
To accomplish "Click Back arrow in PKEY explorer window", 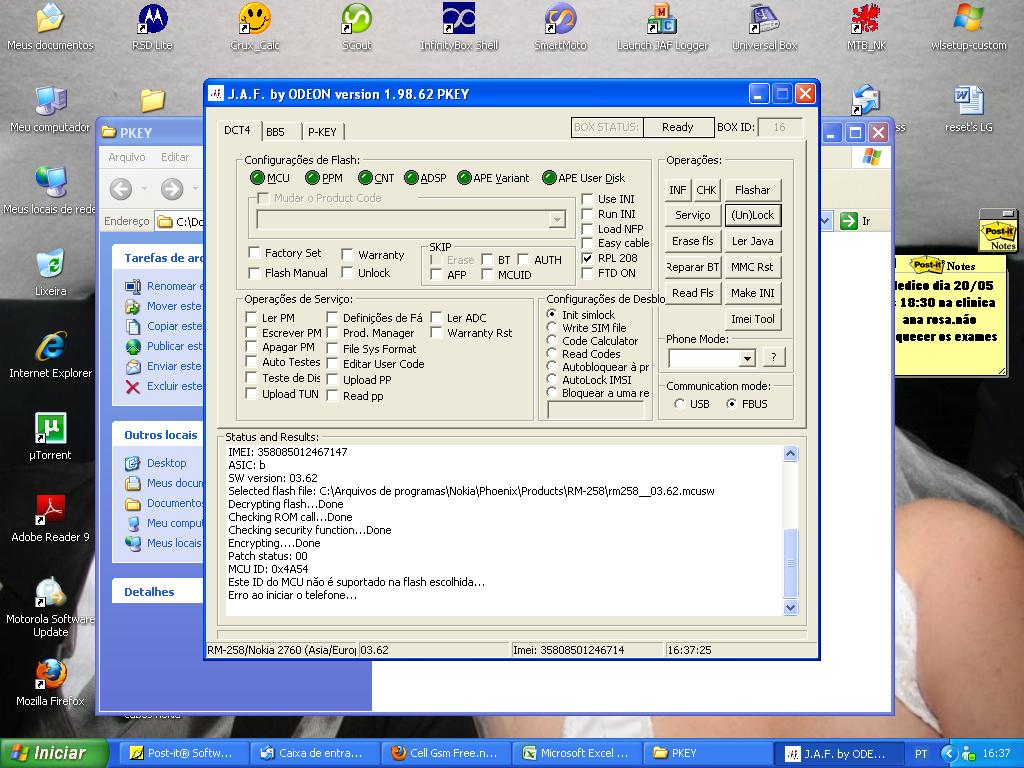I will (121, 189).
